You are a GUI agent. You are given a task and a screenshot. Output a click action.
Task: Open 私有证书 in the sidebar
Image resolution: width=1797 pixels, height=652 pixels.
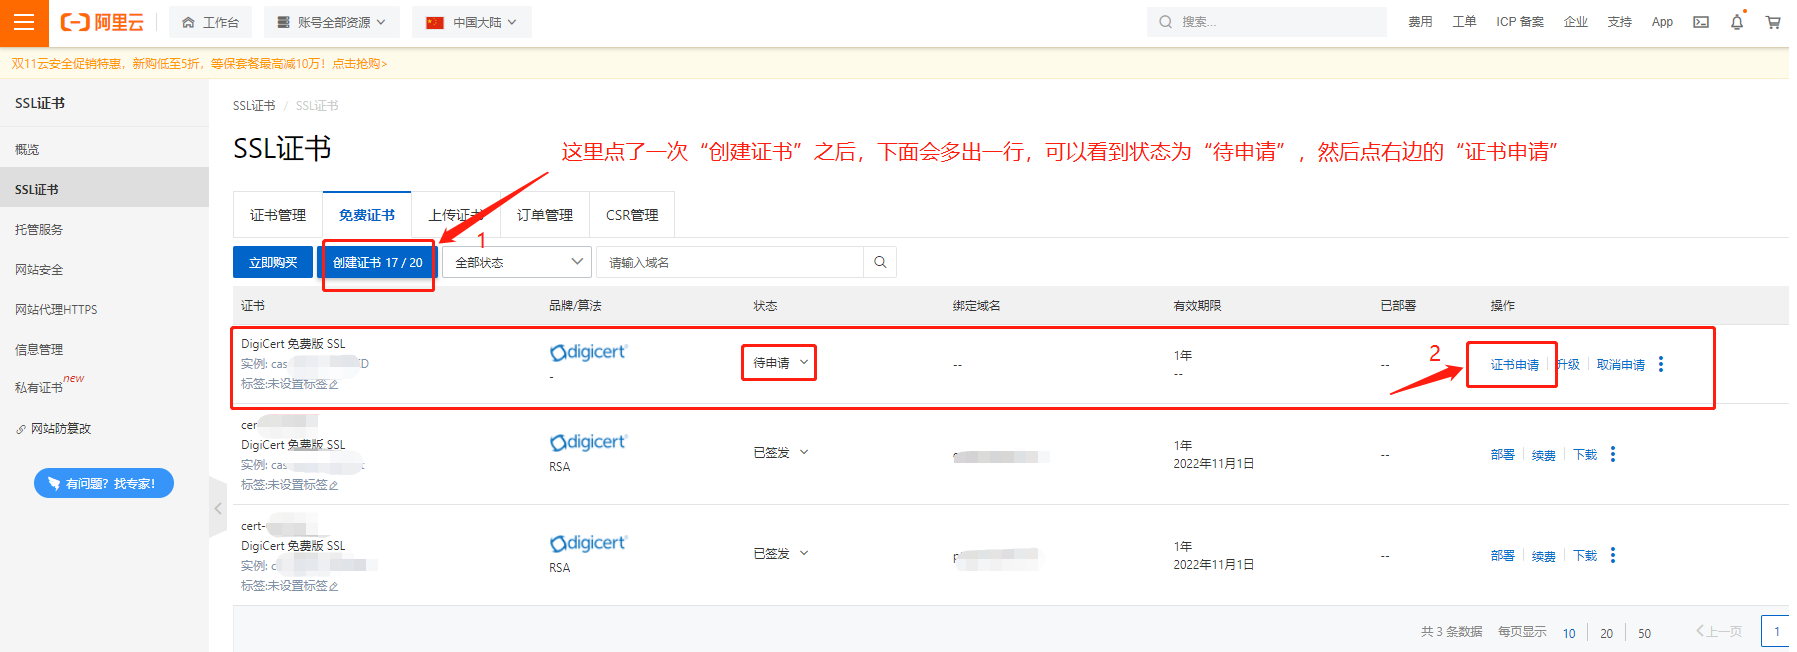coord(39,387)
